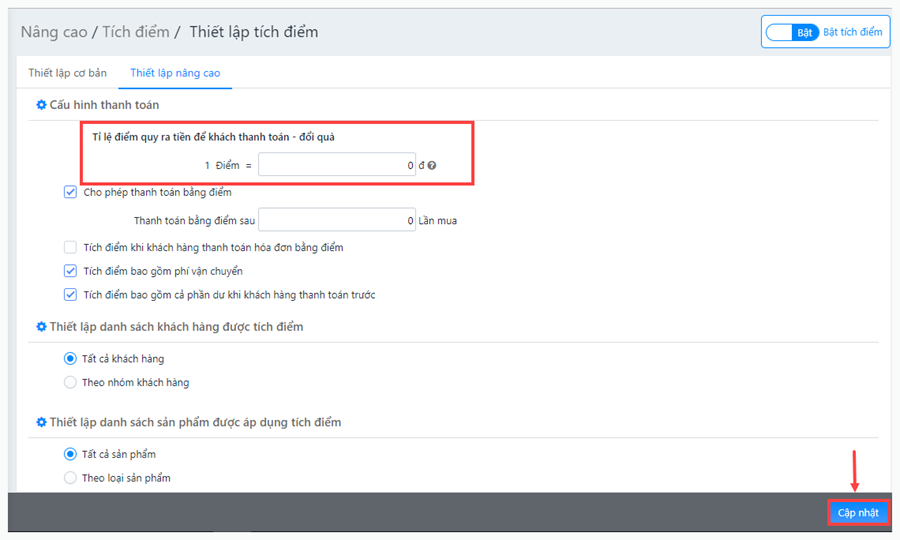Focus the 1 Điểm = value input field
Viewport: 900px width, 540px height.
pyautogui.click(x=337, y=165)
